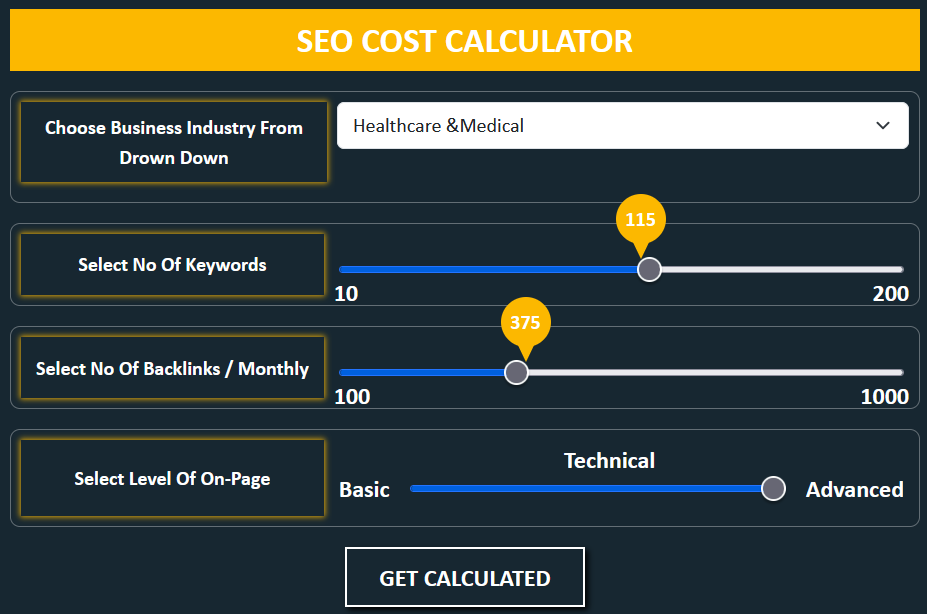The image size is (927, 614).
Task: Click the 100 minimum backlinks label
Action: click(x=352, y=397)
